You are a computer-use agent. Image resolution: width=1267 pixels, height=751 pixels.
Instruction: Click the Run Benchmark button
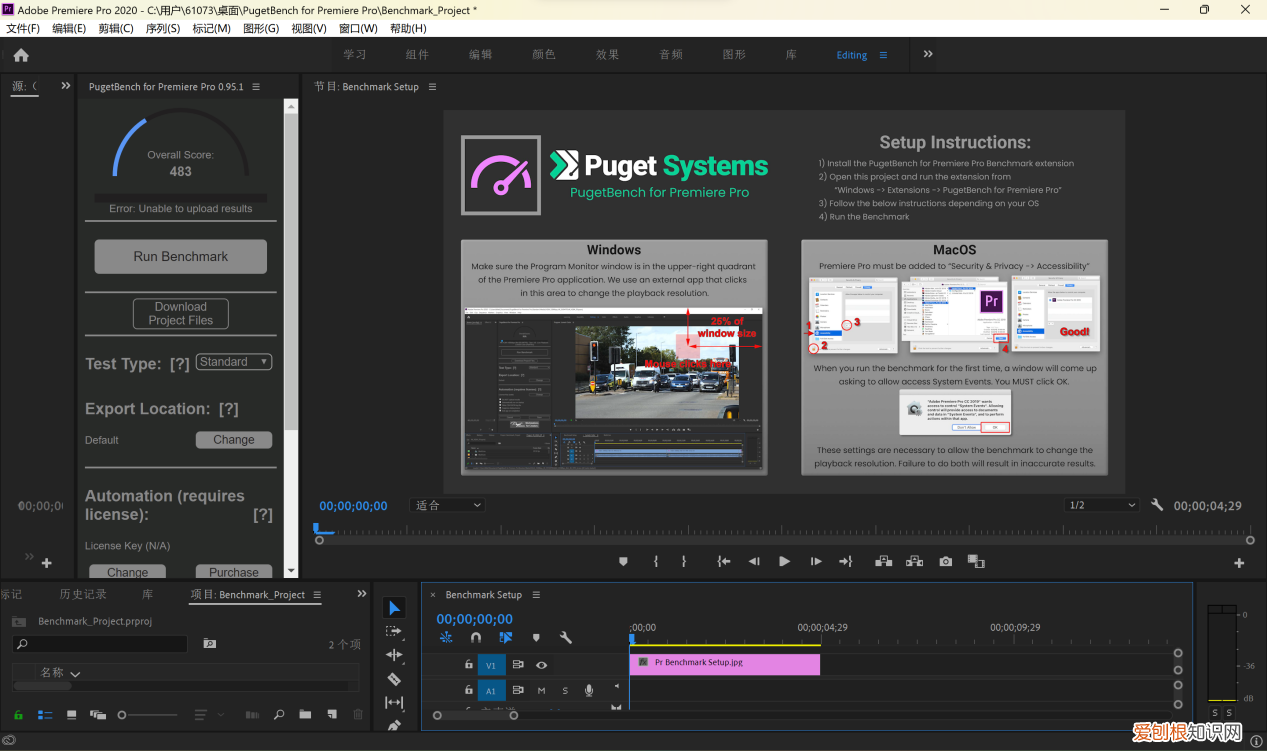coord(181,256)
